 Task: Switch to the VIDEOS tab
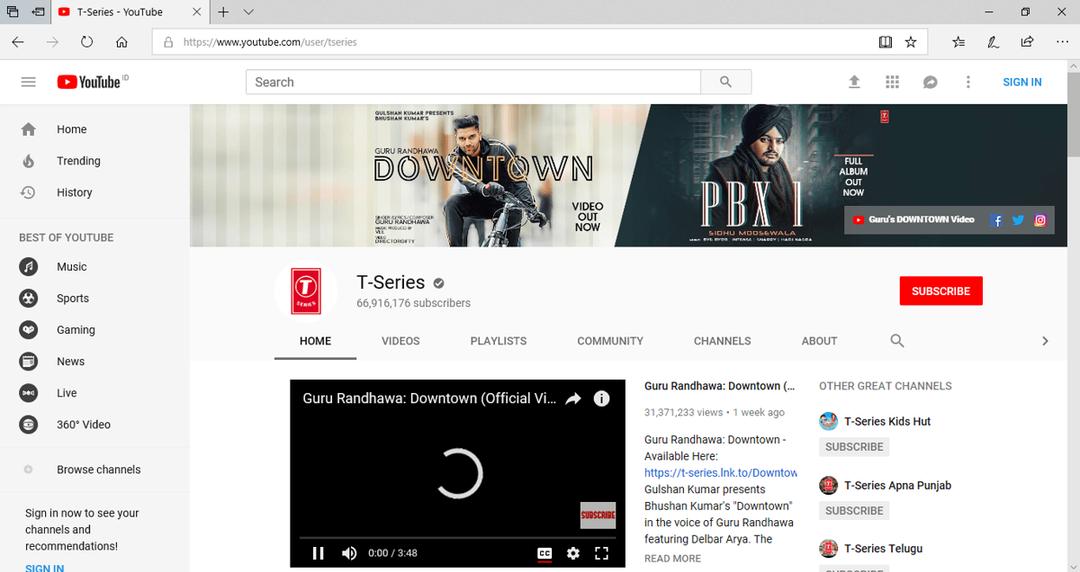(x=400, y=340)
